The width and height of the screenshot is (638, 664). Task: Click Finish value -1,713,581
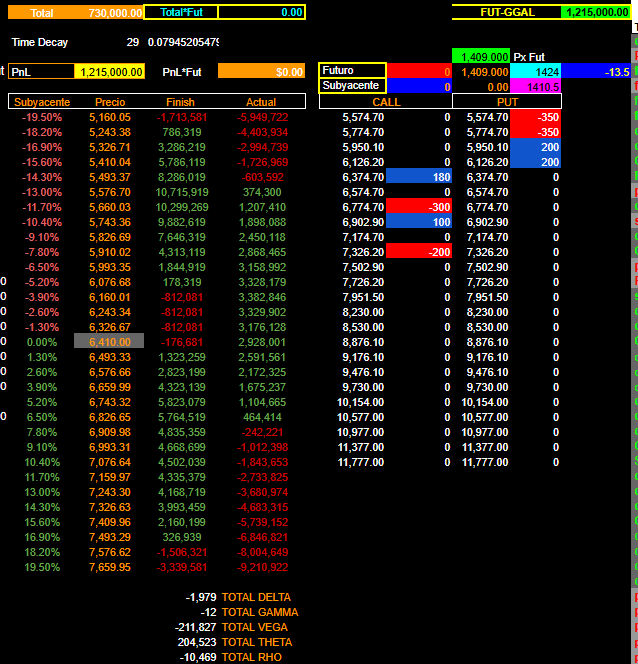click(x=182, y=117)
